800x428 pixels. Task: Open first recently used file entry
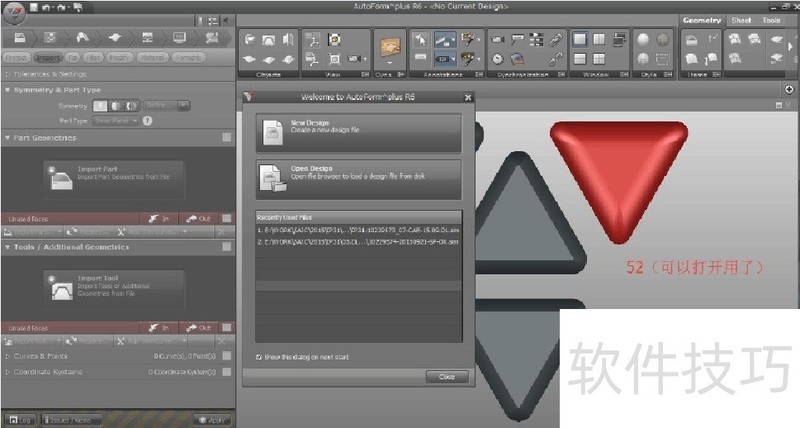pyautogui.click(x=358, y=230)
